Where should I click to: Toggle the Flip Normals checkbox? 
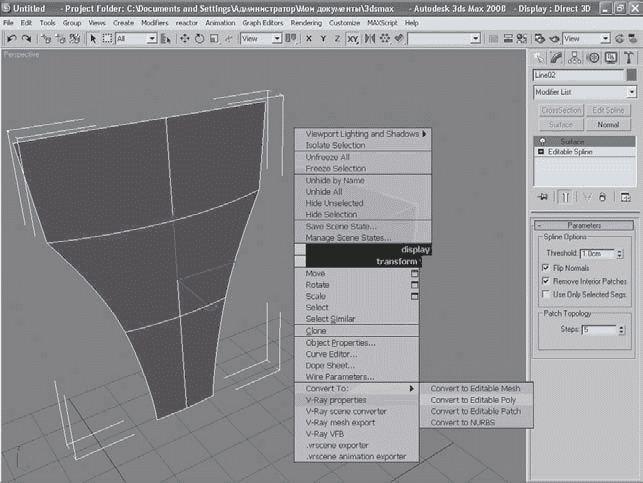[x=545, y=269]
